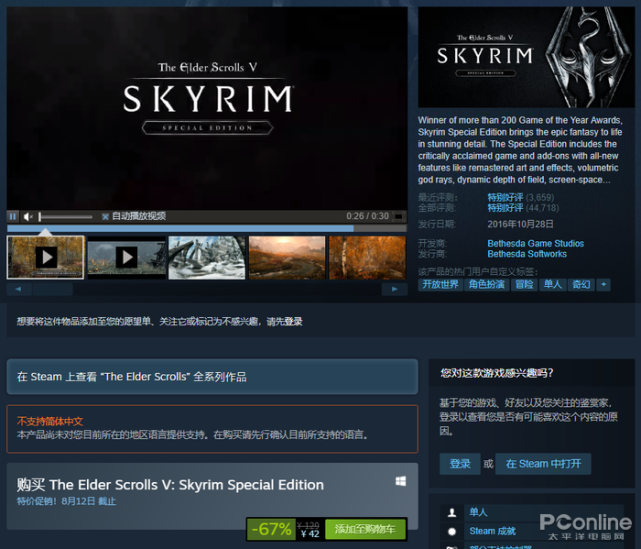Click the 您对这款游戏感兴趣吗? heading
641x549 pixels.
pyautogui.click(x=497, y=373)
